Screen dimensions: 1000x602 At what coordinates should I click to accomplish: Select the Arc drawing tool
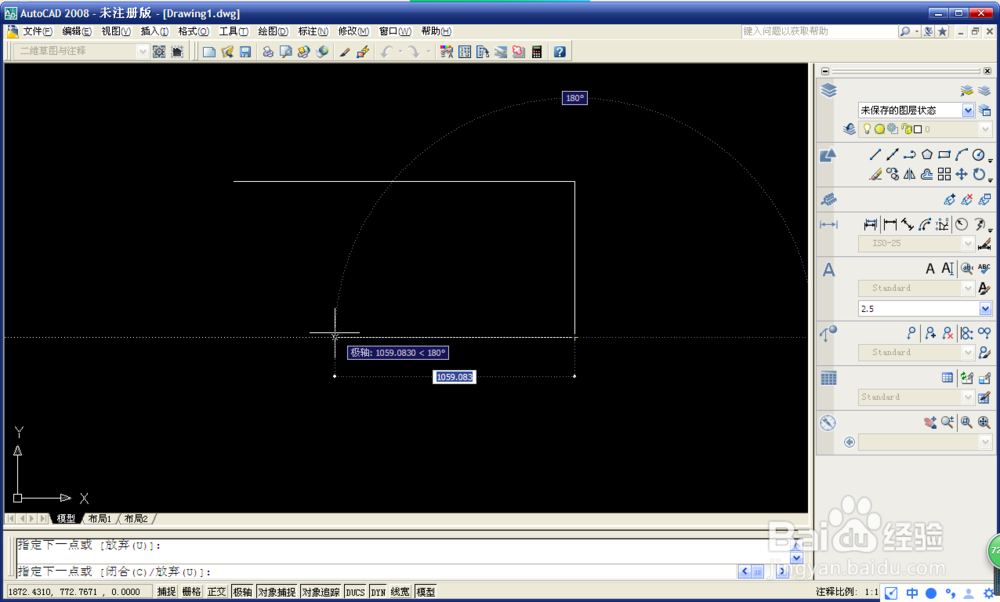[x=961, y=154]
